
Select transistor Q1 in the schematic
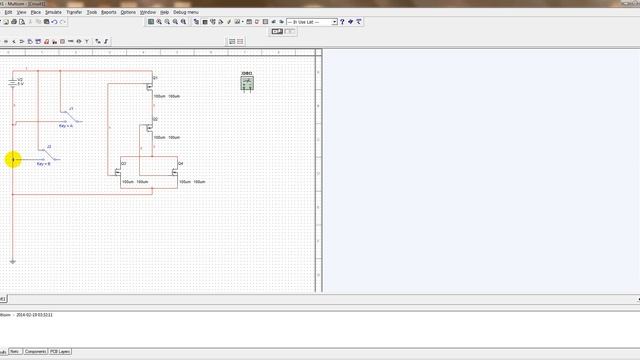[150, 87]
